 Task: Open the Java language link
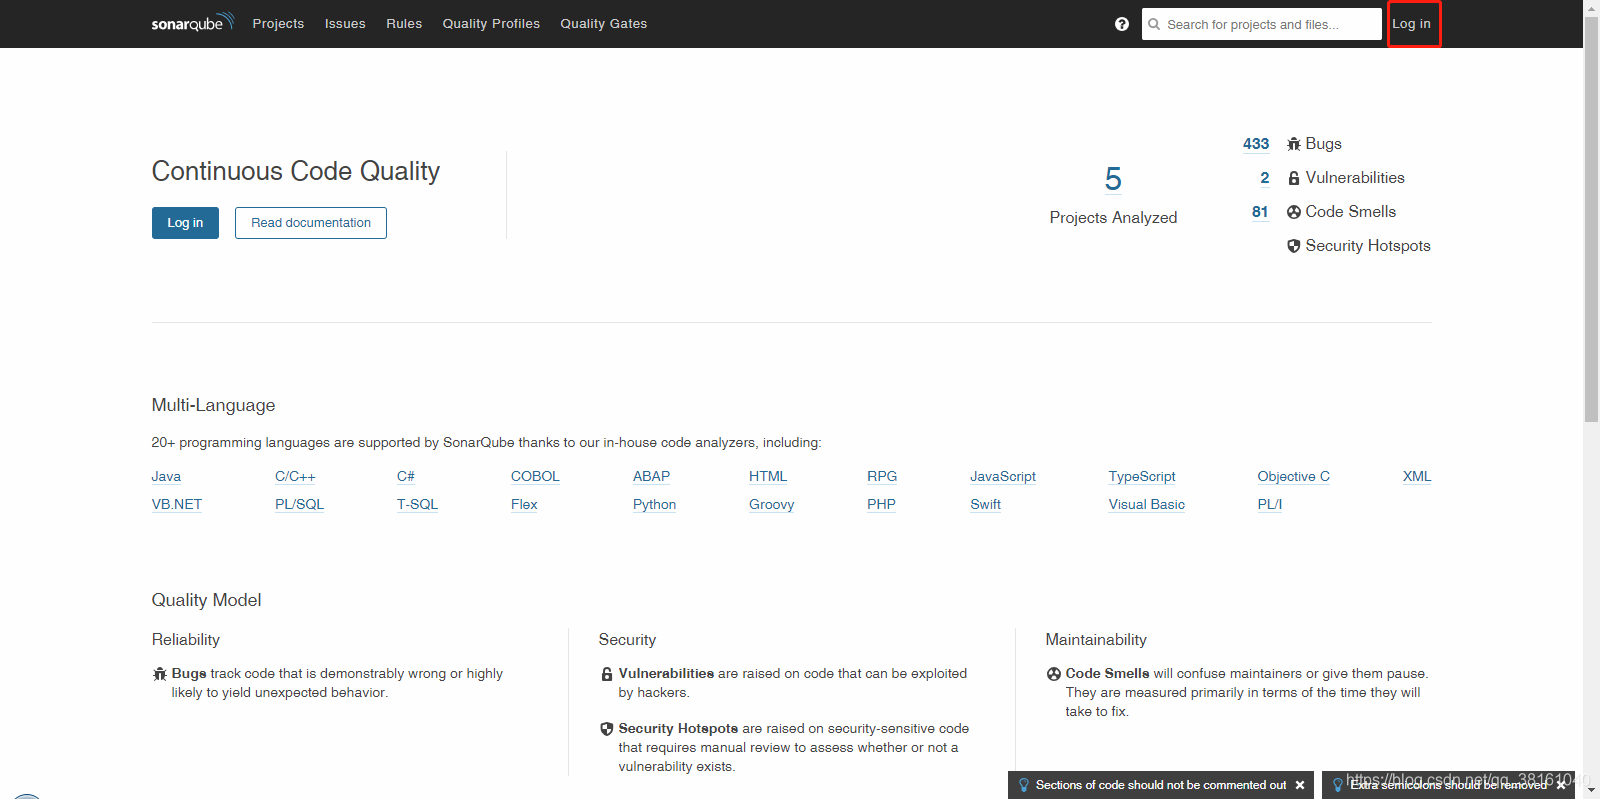point(166,477)
